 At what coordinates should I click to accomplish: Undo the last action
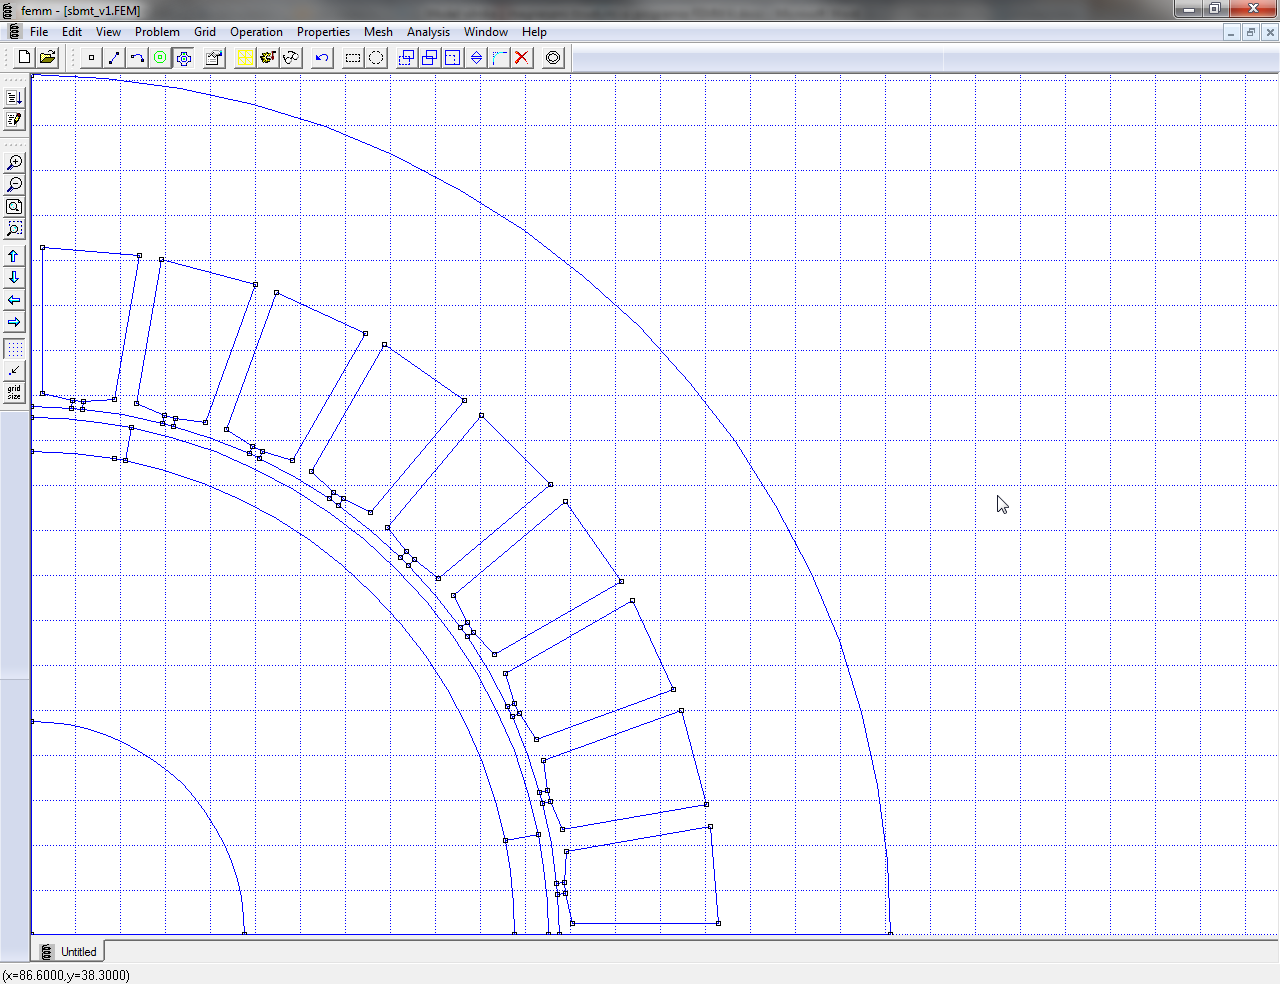(321, 57)
